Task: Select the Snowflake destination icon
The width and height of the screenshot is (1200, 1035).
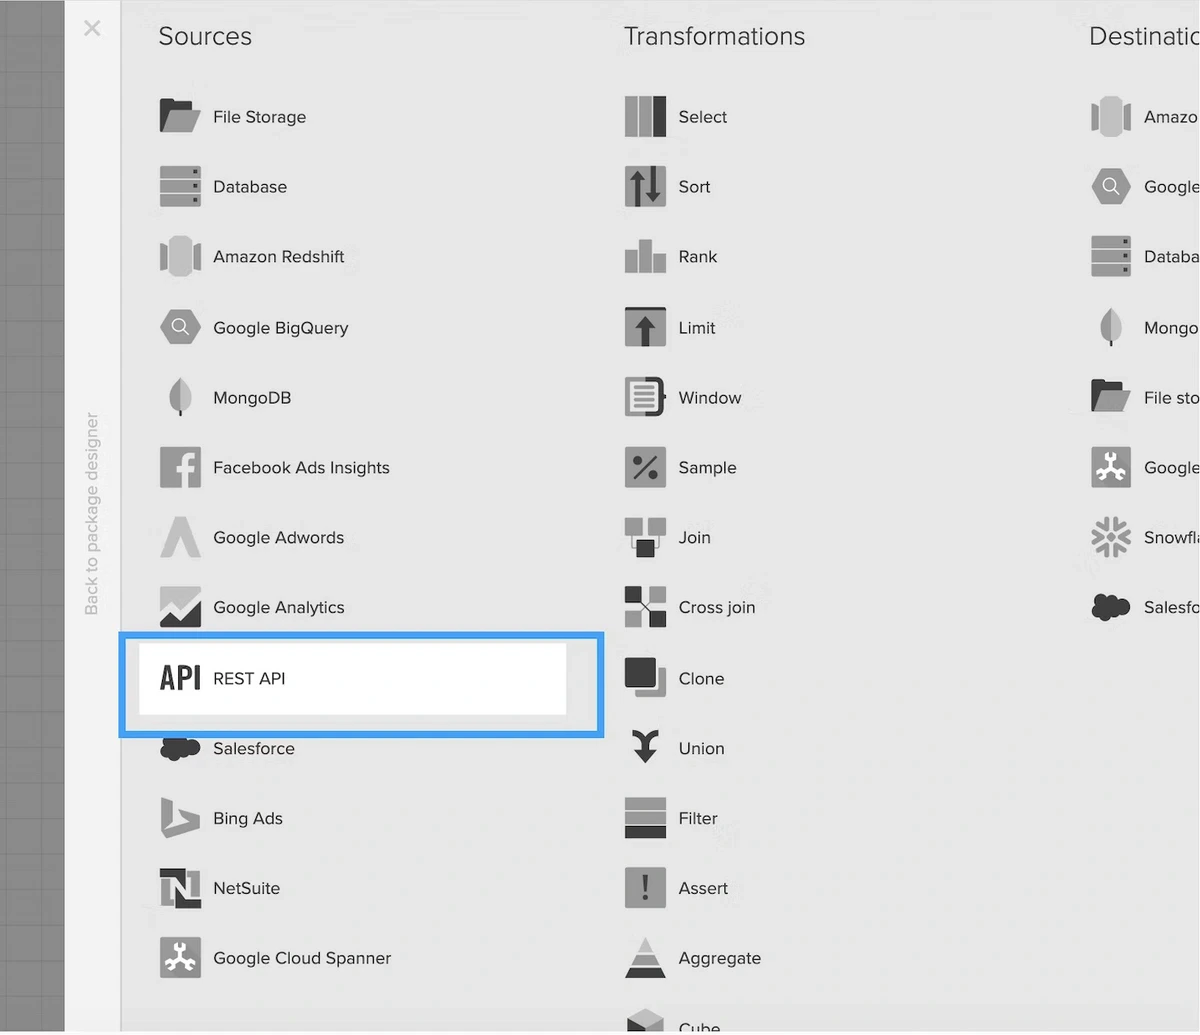Action: (x=1111, y=537)
